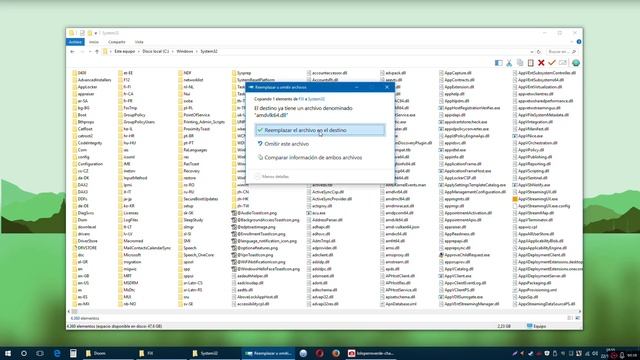Select the AppVStreamingUX.exe.config file
The width and height of the screenshot is (640, 360).
tap(541, 206)
